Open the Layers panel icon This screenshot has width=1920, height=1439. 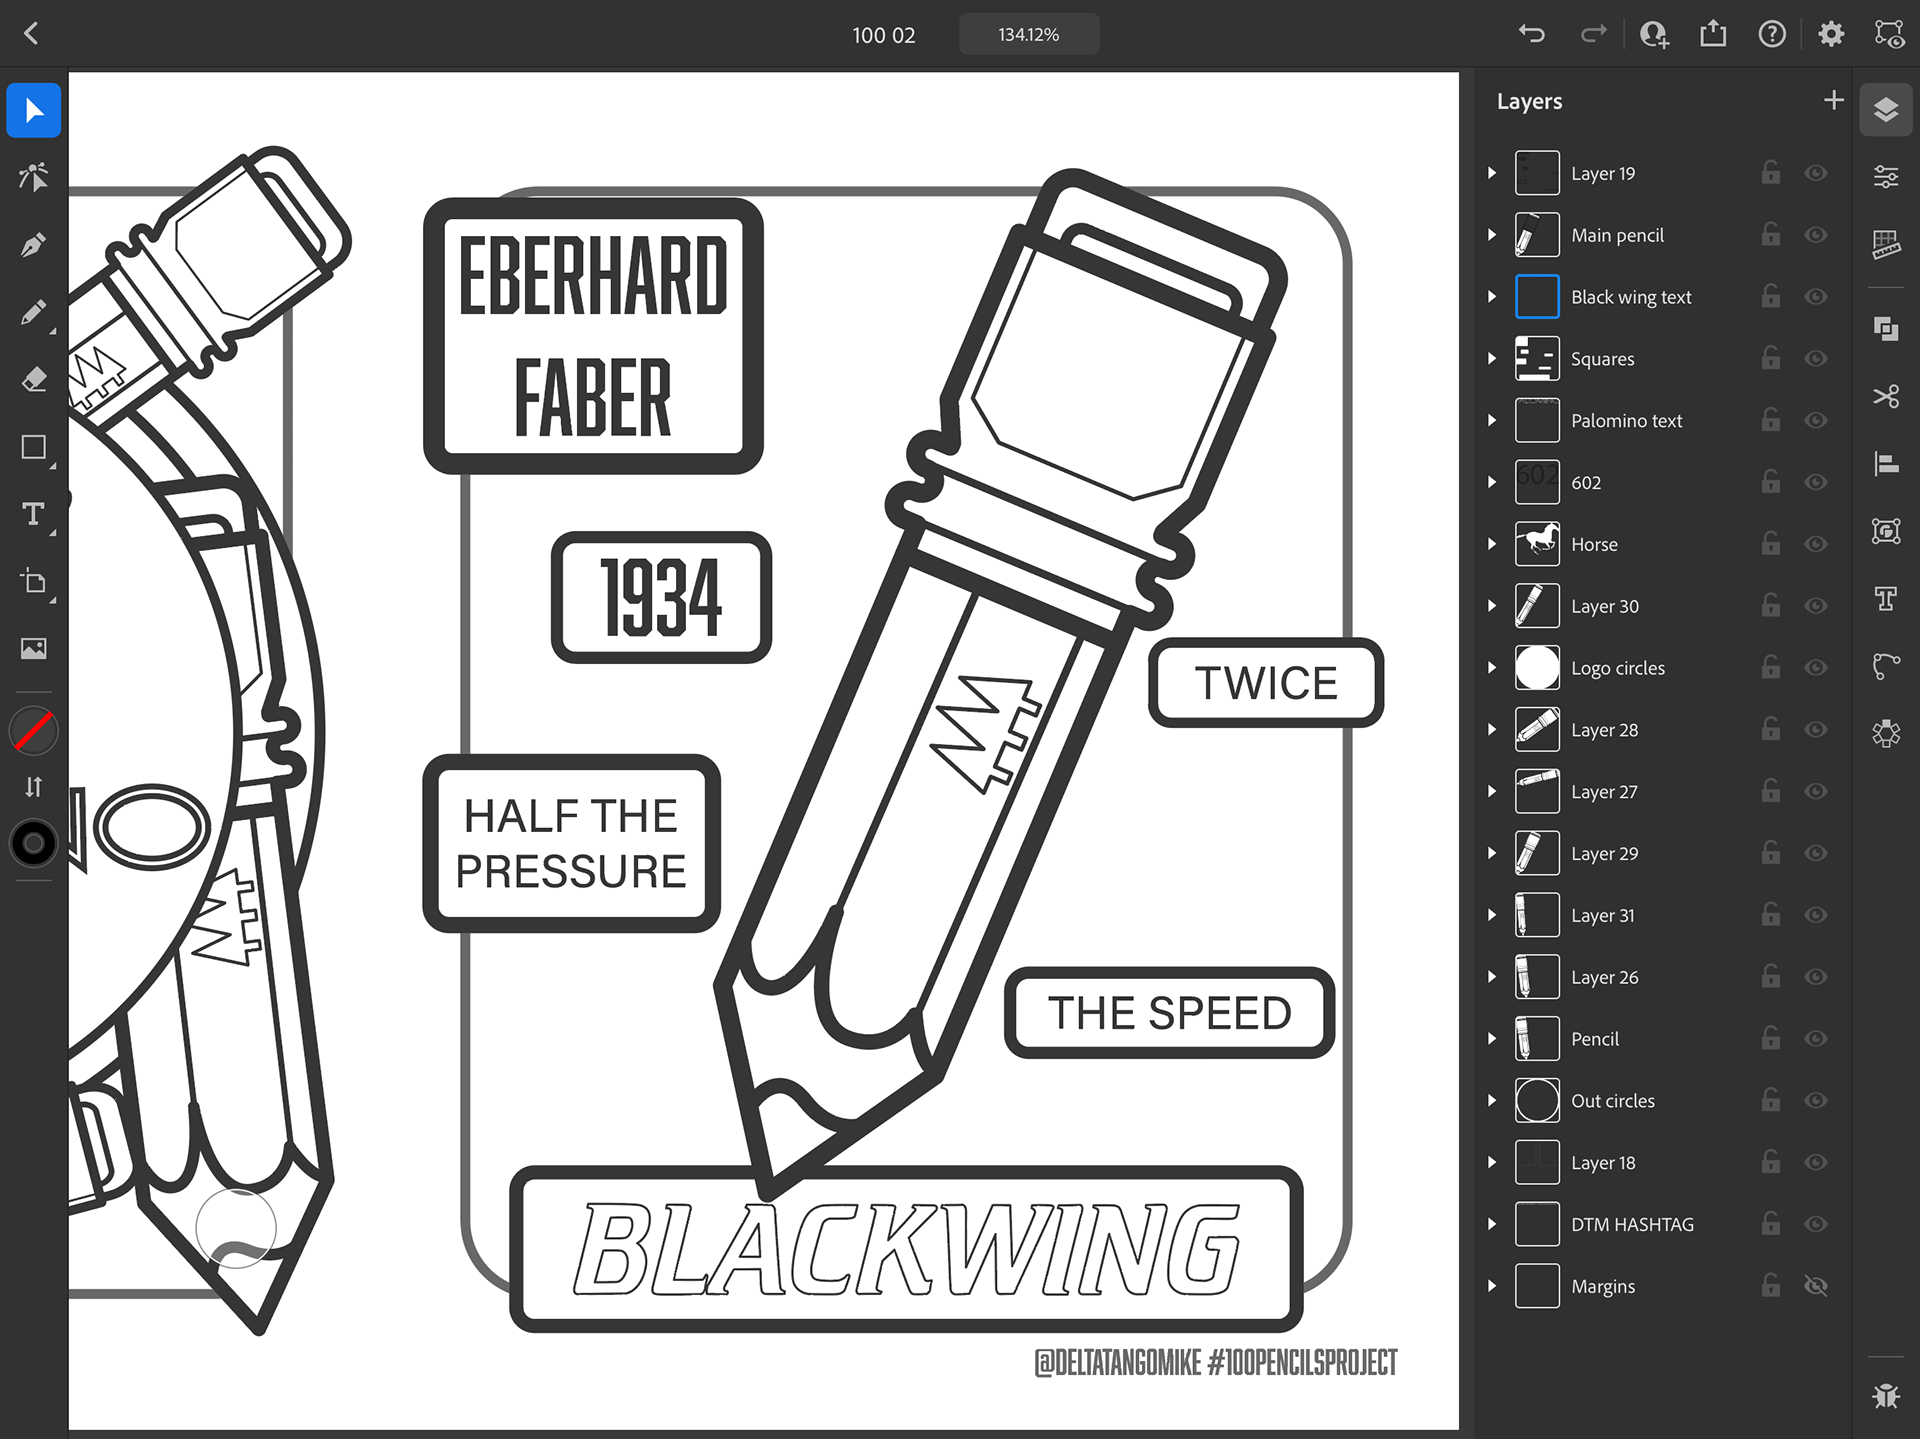click(x=1886, y=109)
